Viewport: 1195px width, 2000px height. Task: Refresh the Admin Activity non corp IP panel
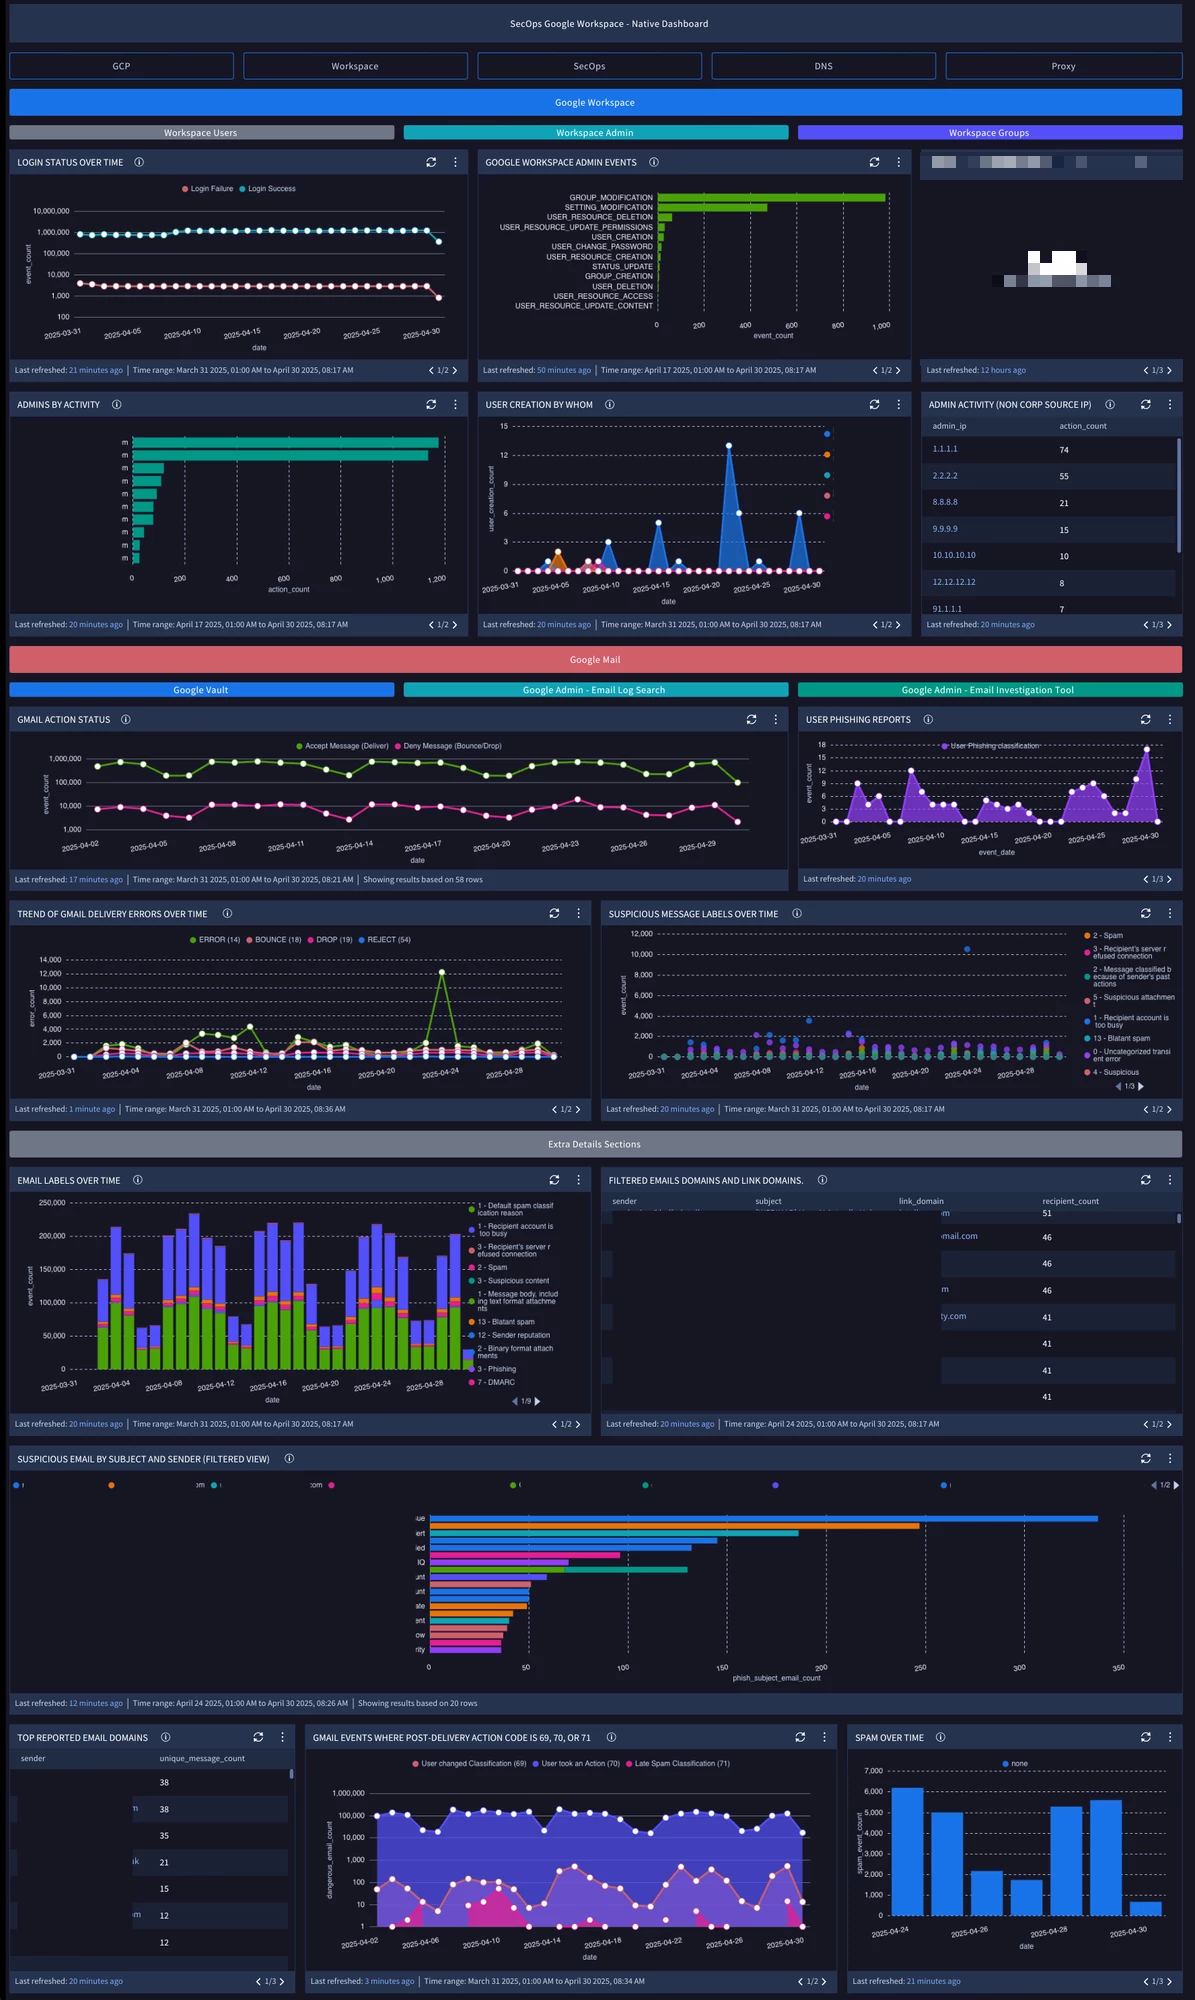pyautogui.click(x=1145, y=405)
